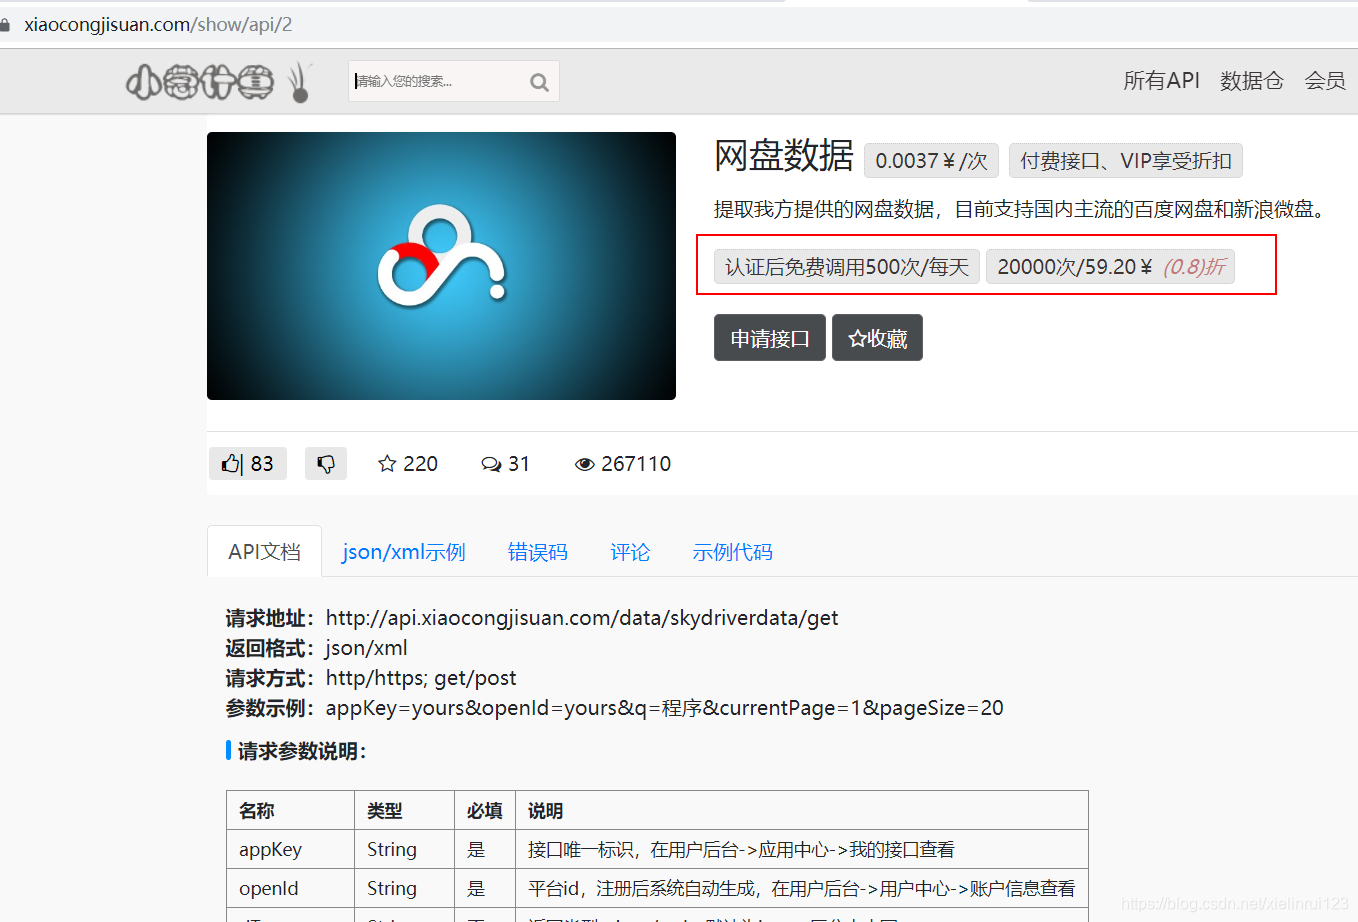Viewport: 1358px width, 922px height.
Task: Click the 返回格式 json/xml line
Action: tap(316, 648)
